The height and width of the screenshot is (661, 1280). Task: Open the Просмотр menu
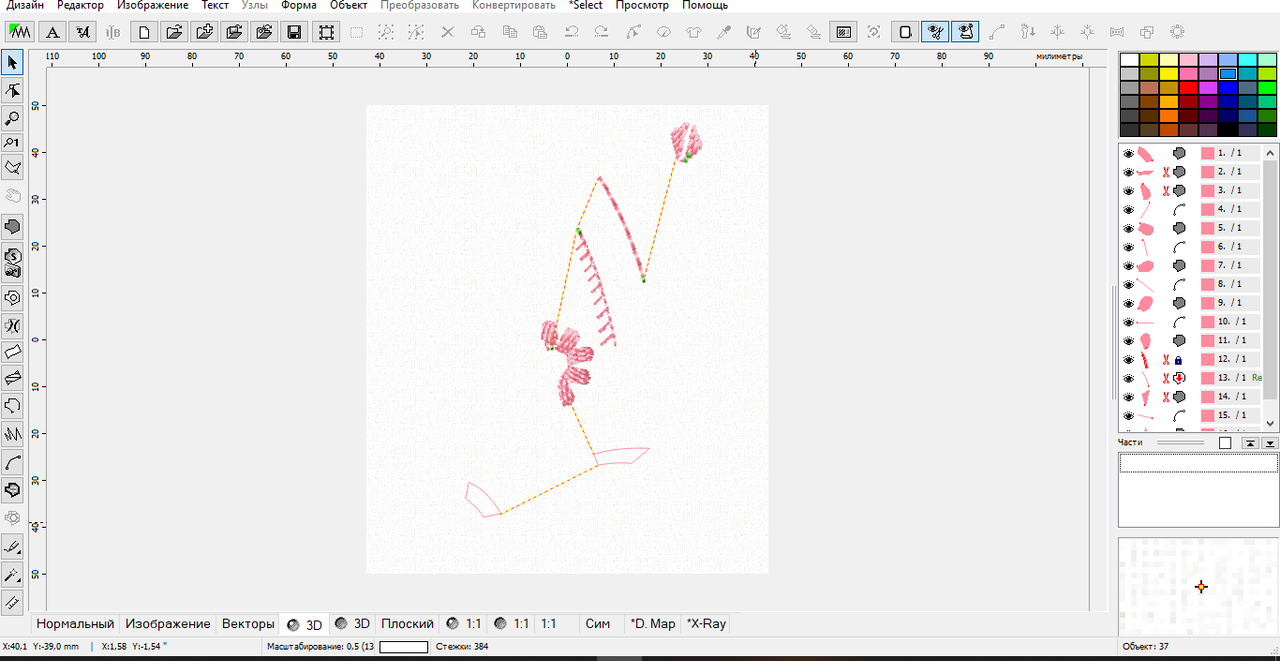pos(642,6)
